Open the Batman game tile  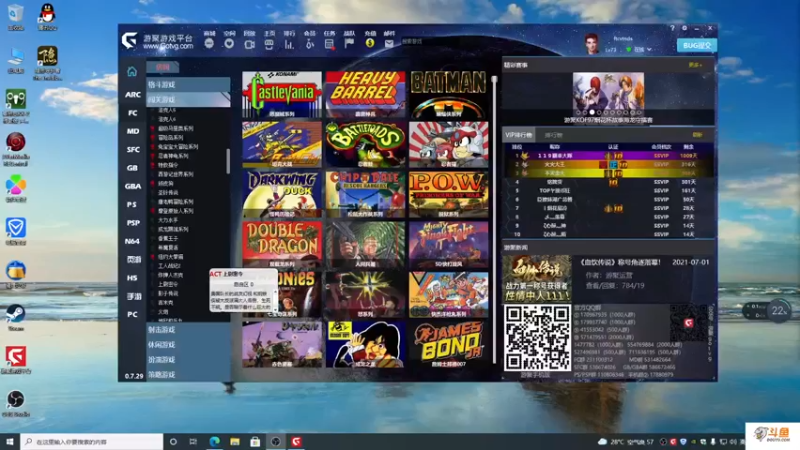coord(448,94)
